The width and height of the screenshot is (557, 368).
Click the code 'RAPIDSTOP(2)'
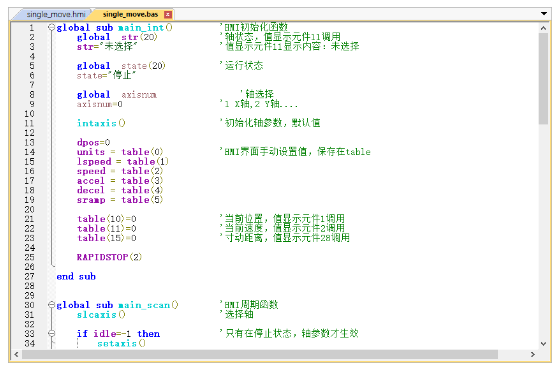(109, 257)
